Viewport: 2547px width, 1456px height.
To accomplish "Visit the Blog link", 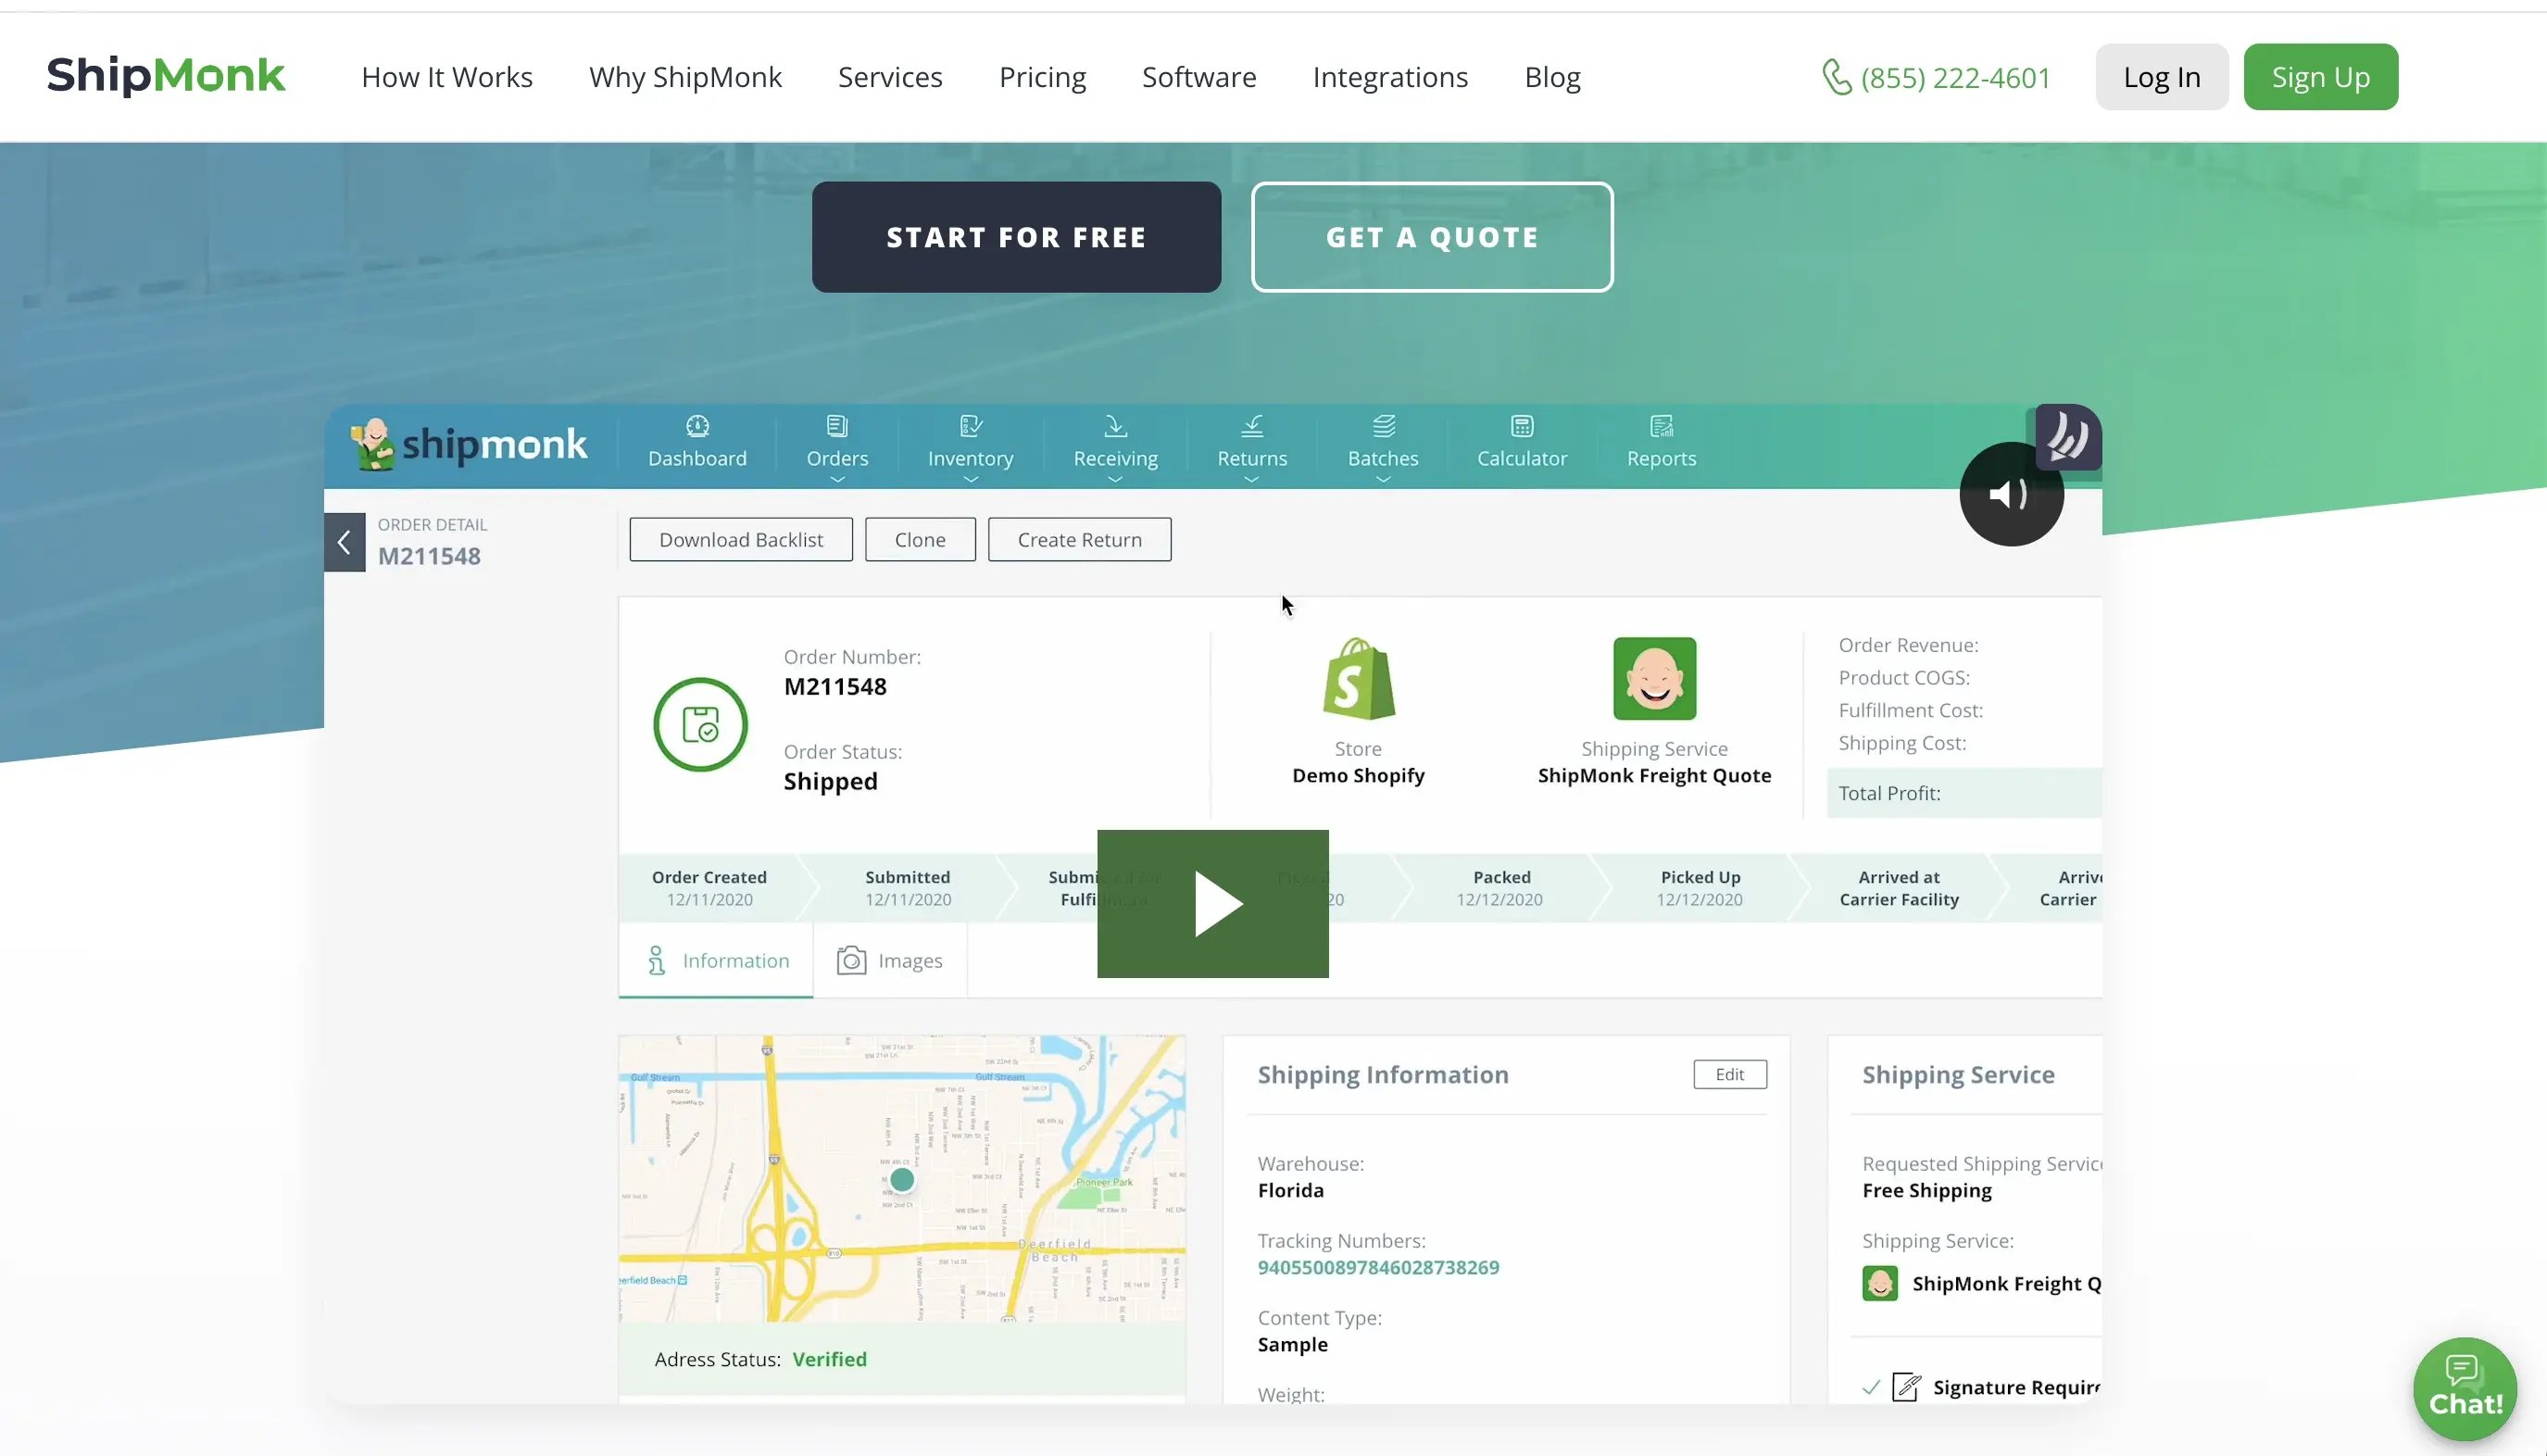I will 1552,77.
